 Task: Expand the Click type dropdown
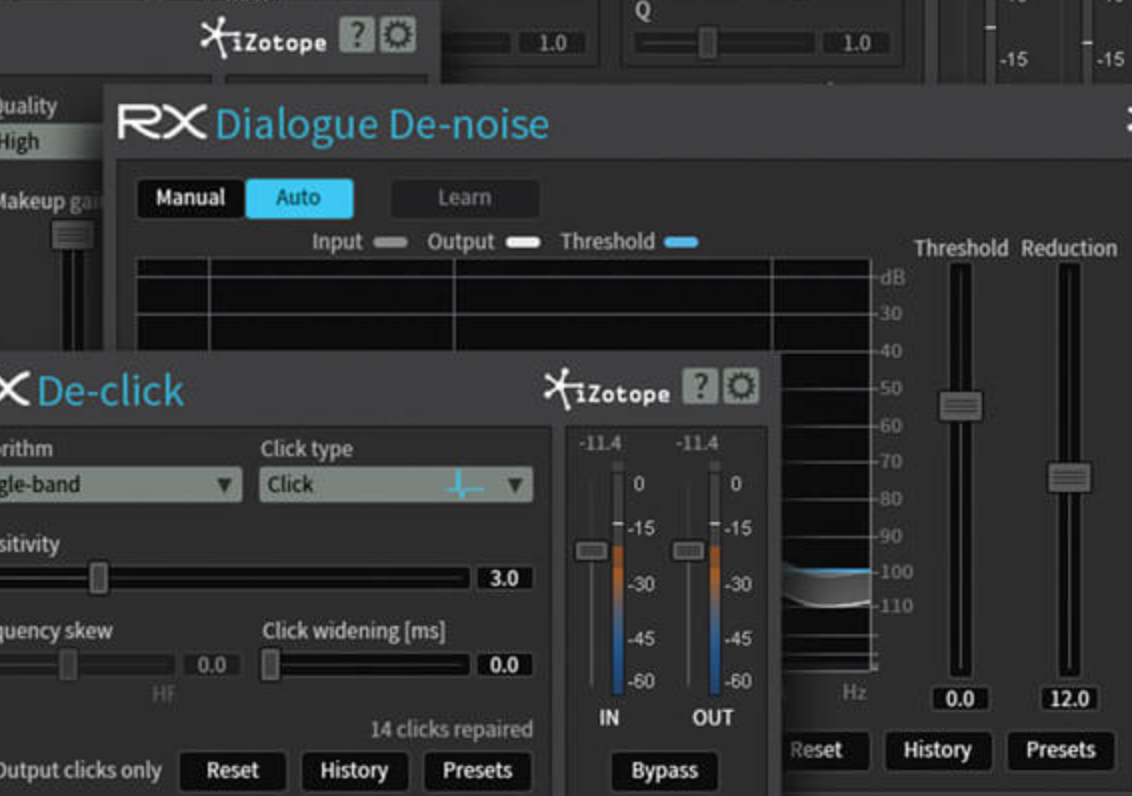click(516, 485)
